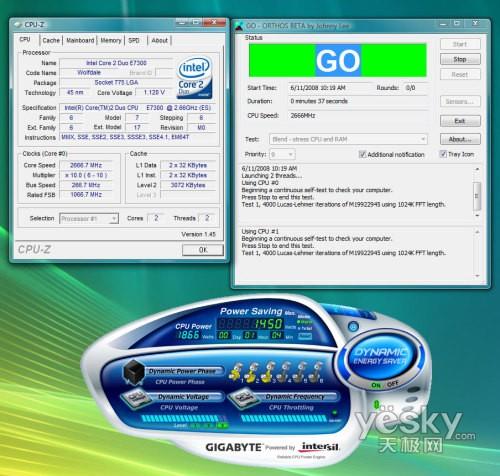
Task: Toggle the Tray Icon checkbox
Action: tap(443, 154)
